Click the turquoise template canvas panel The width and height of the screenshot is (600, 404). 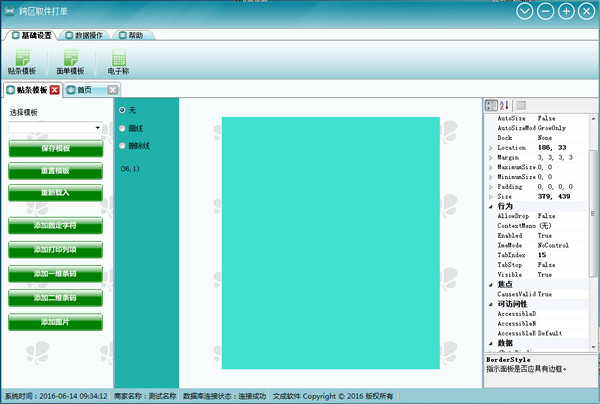pyautogui.click(x=331, y=243)
